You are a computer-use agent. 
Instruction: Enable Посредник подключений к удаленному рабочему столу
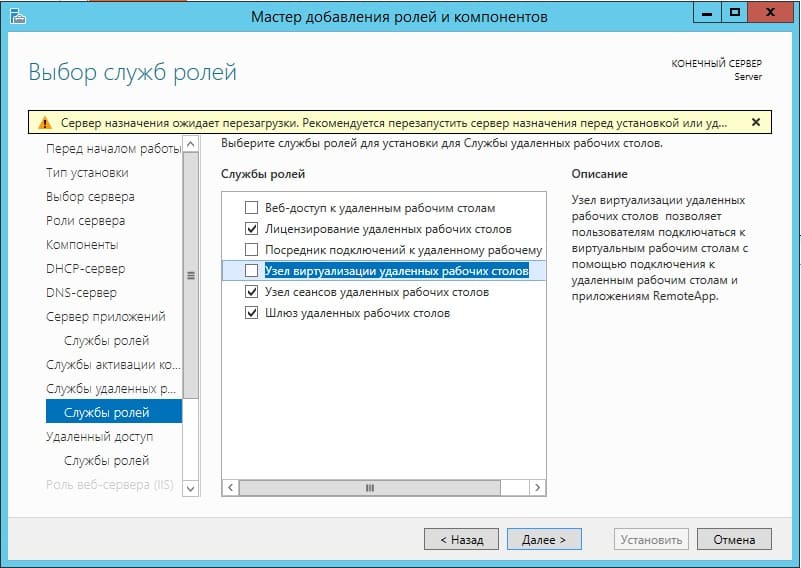coord(251,249)
